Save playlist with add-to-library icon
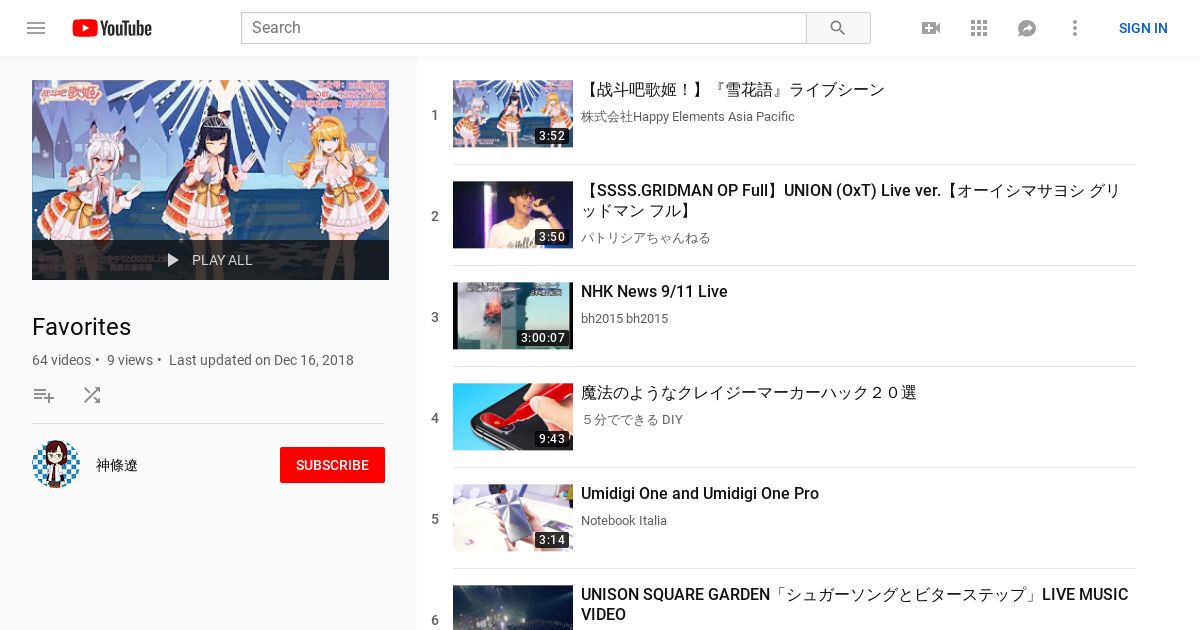 [44, 395]
